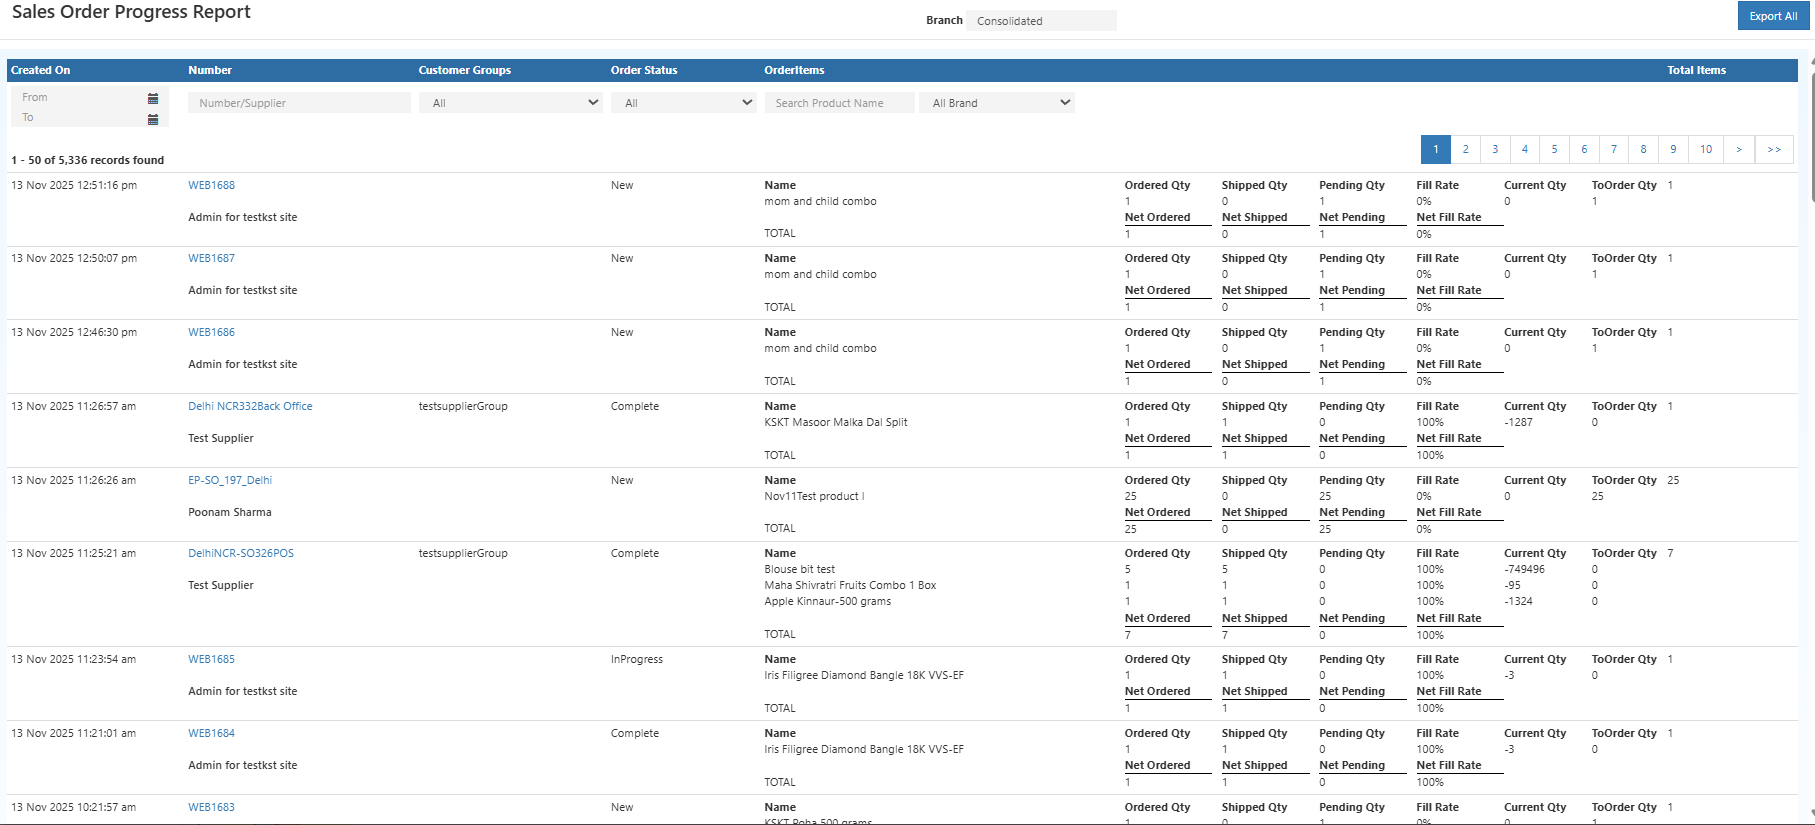
Task: Click the To date input
Action: tap(80, 118)
